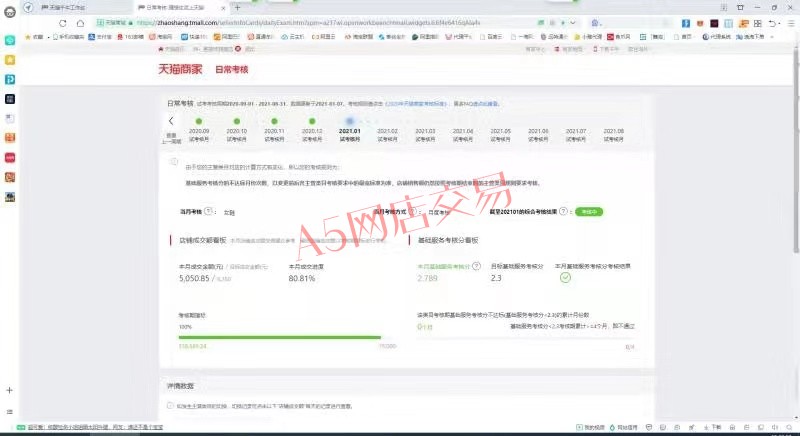
Task: Select the 2021.01 timeline month
Action: click(x=349, y=131)
